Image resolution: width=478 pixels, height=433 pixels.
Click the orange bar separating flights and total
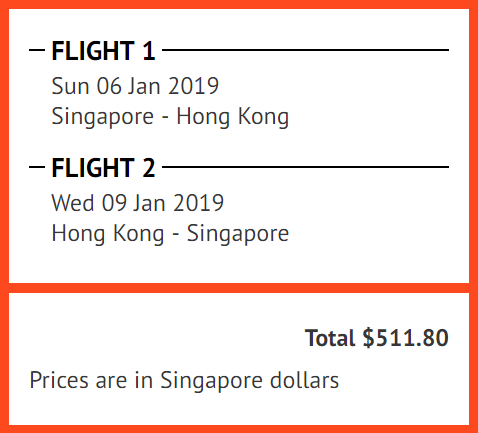click(239, 288)
